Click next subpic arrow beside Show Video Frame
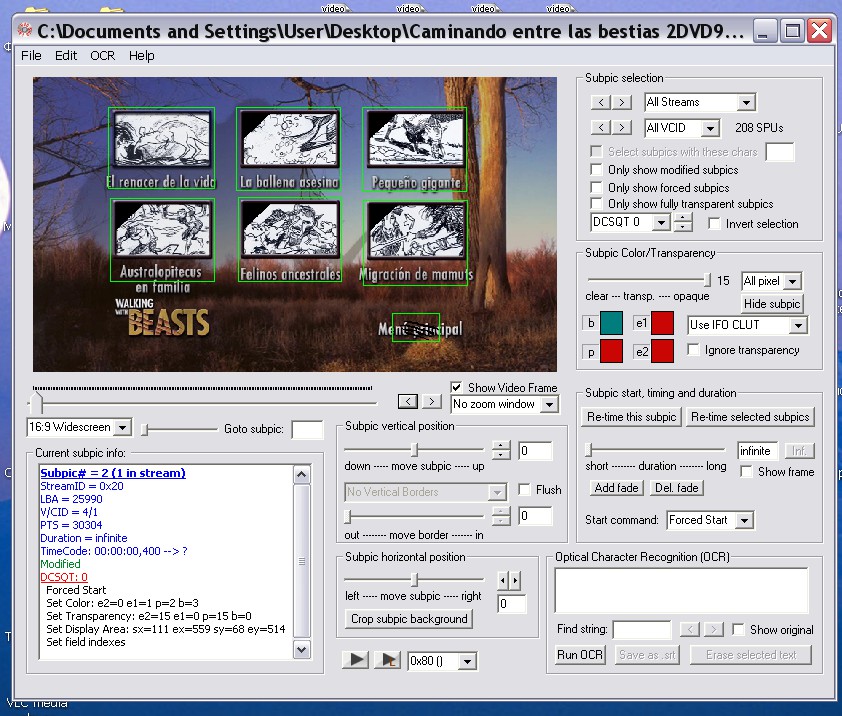Viewport: 842px width, 716px height. point(431,401)
